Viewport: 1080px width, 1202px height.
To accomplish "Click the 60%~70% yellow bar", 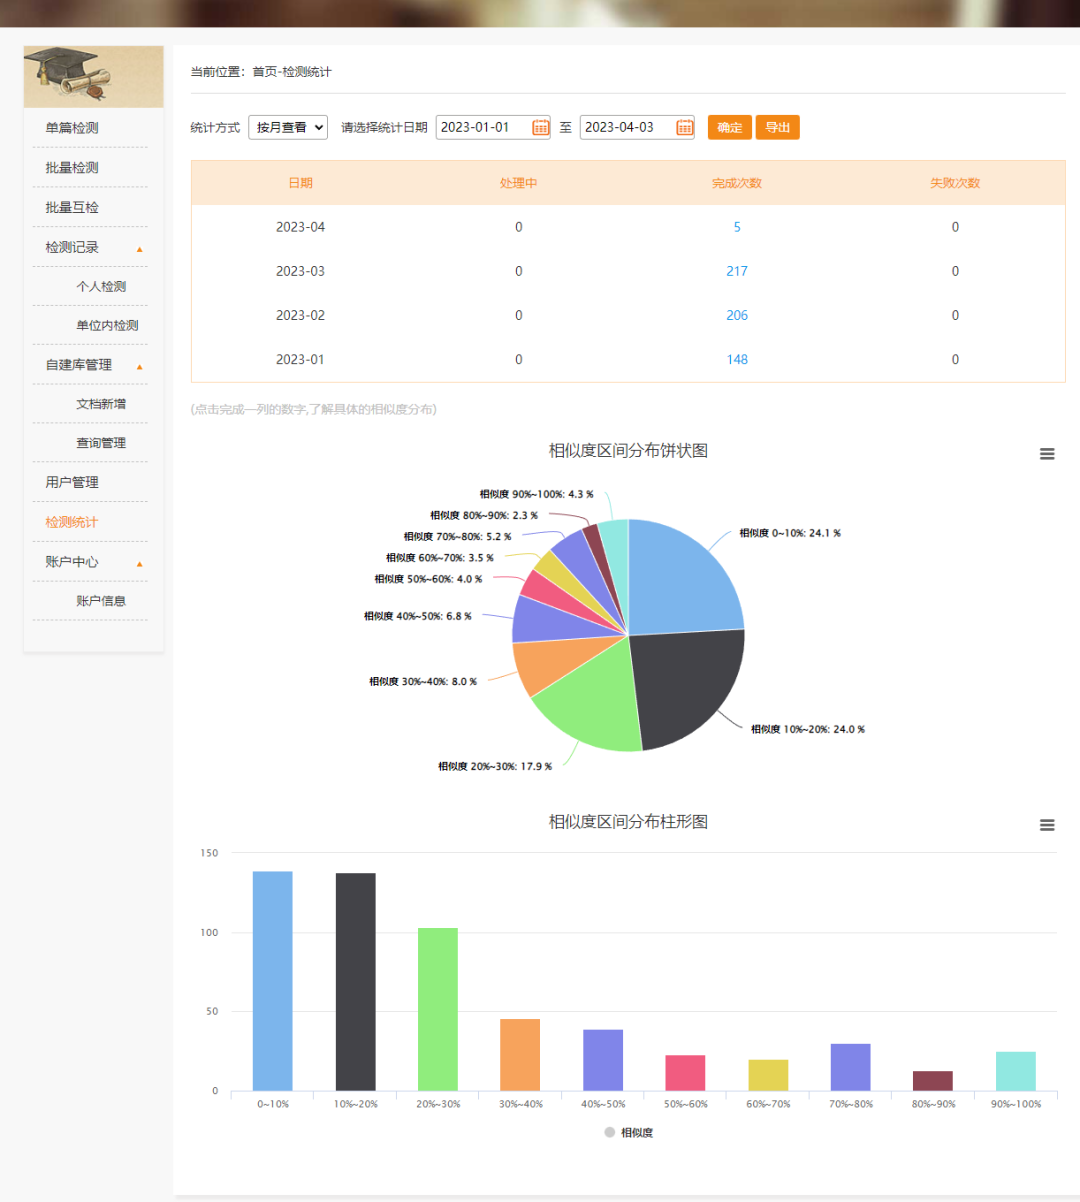I will (x=768, y=1075).
